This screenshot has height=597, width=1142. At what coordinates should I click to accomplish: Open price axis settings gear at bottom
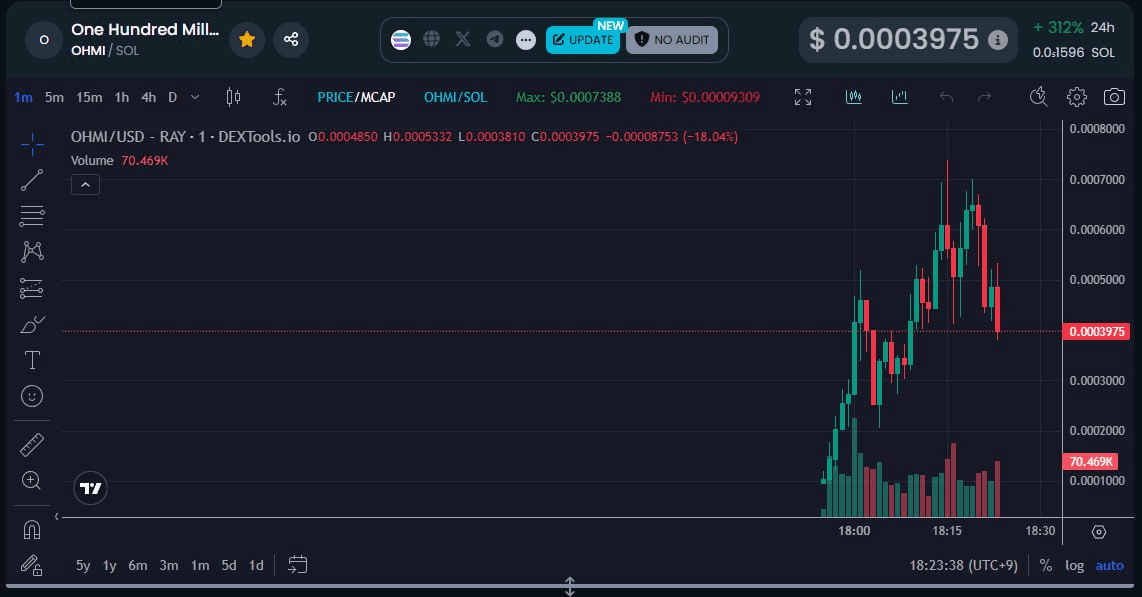[1099, 531]
